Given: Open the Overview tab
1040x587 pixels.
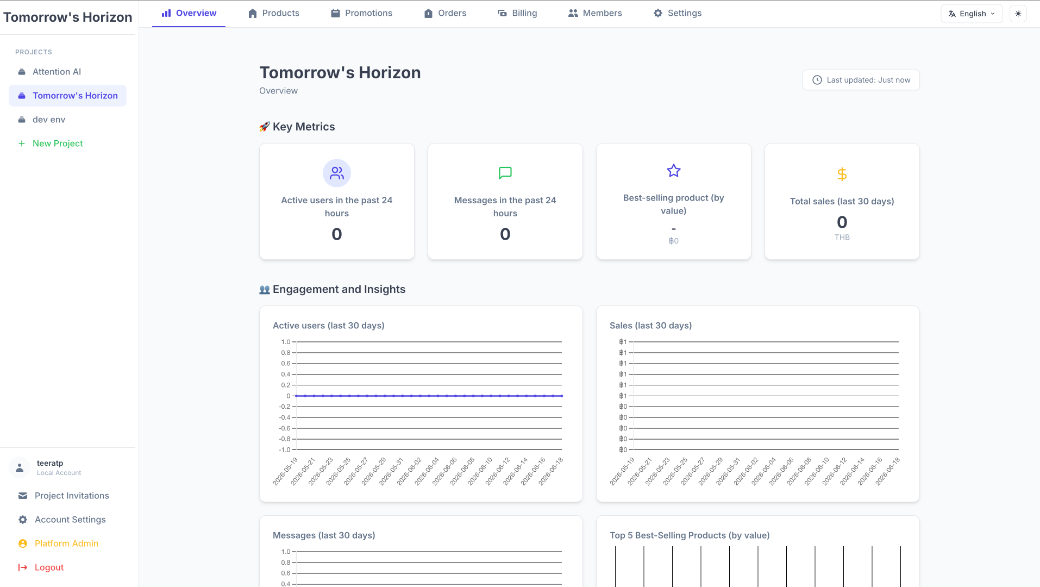Looking at the screenshot, I should [x=189, y=13].
